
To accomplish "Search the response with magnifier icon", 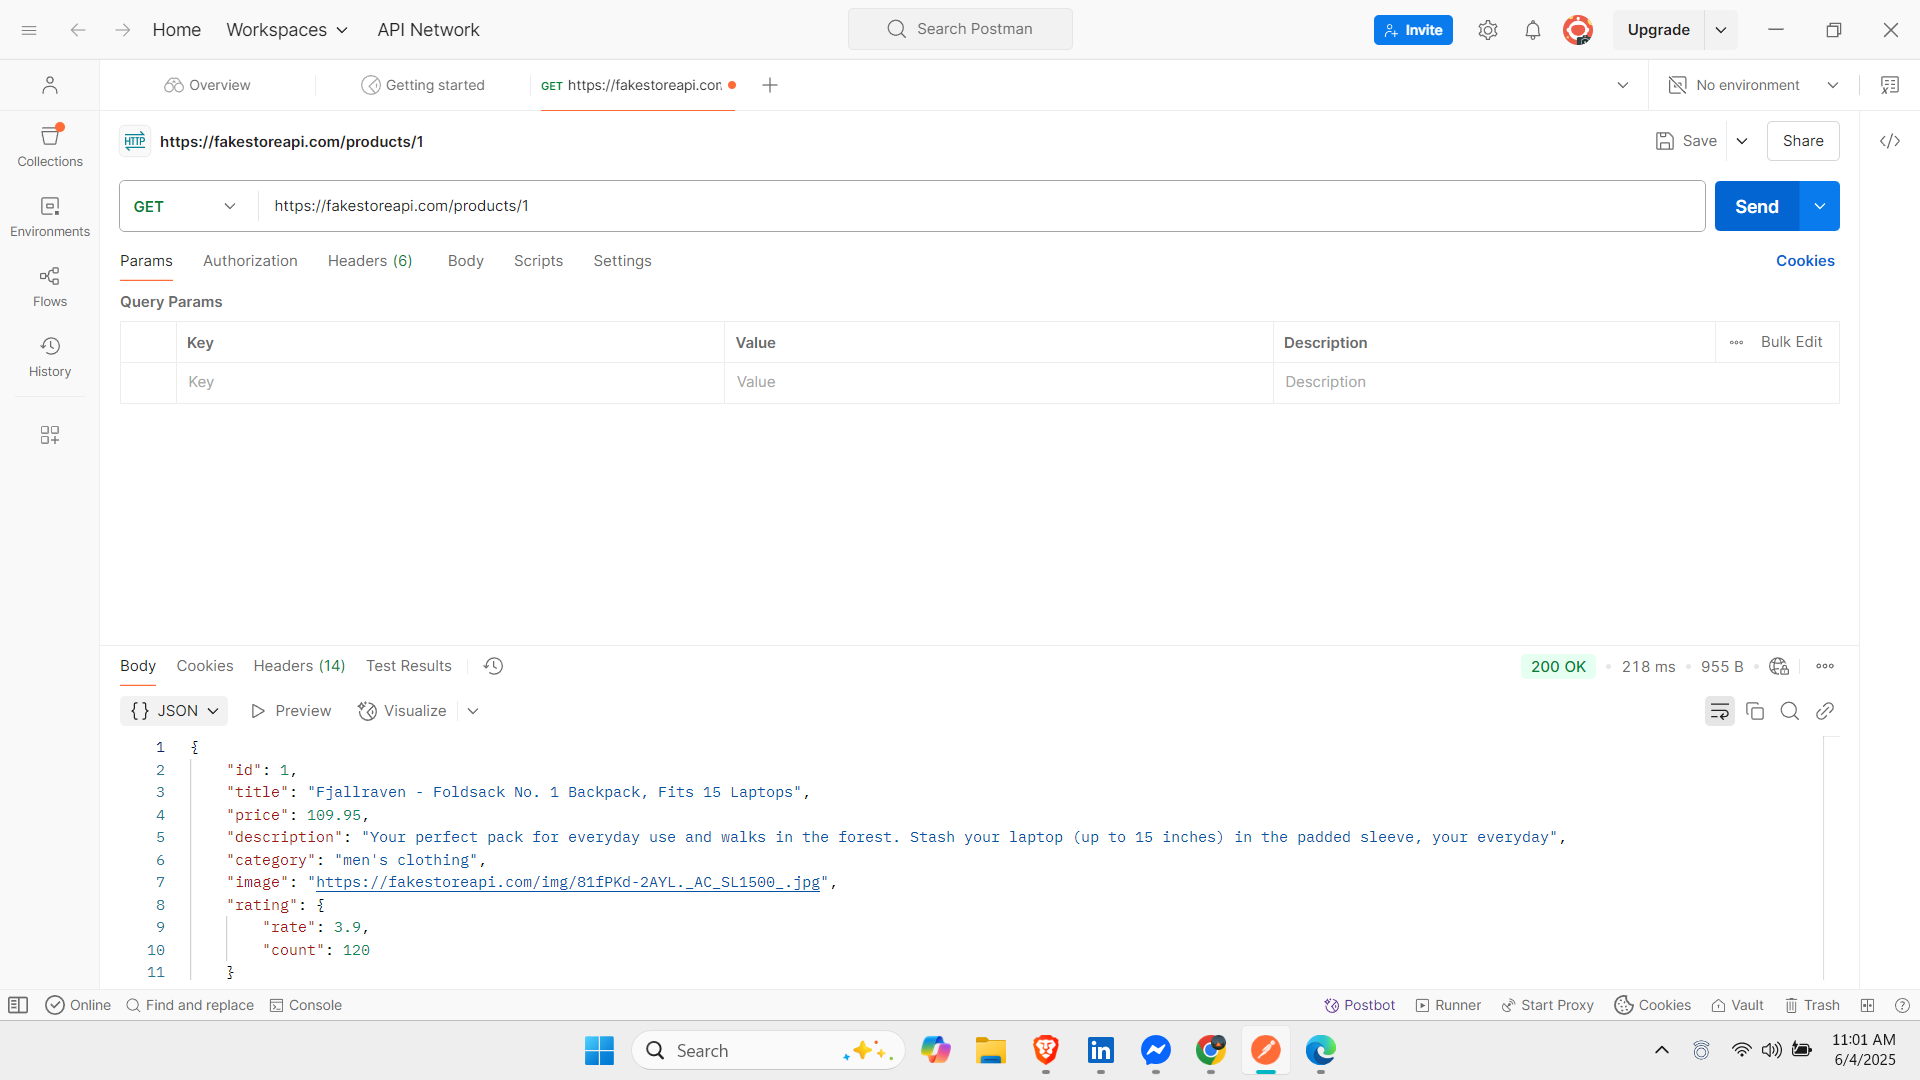I will pyautogui.click(x=1789, y=711).
